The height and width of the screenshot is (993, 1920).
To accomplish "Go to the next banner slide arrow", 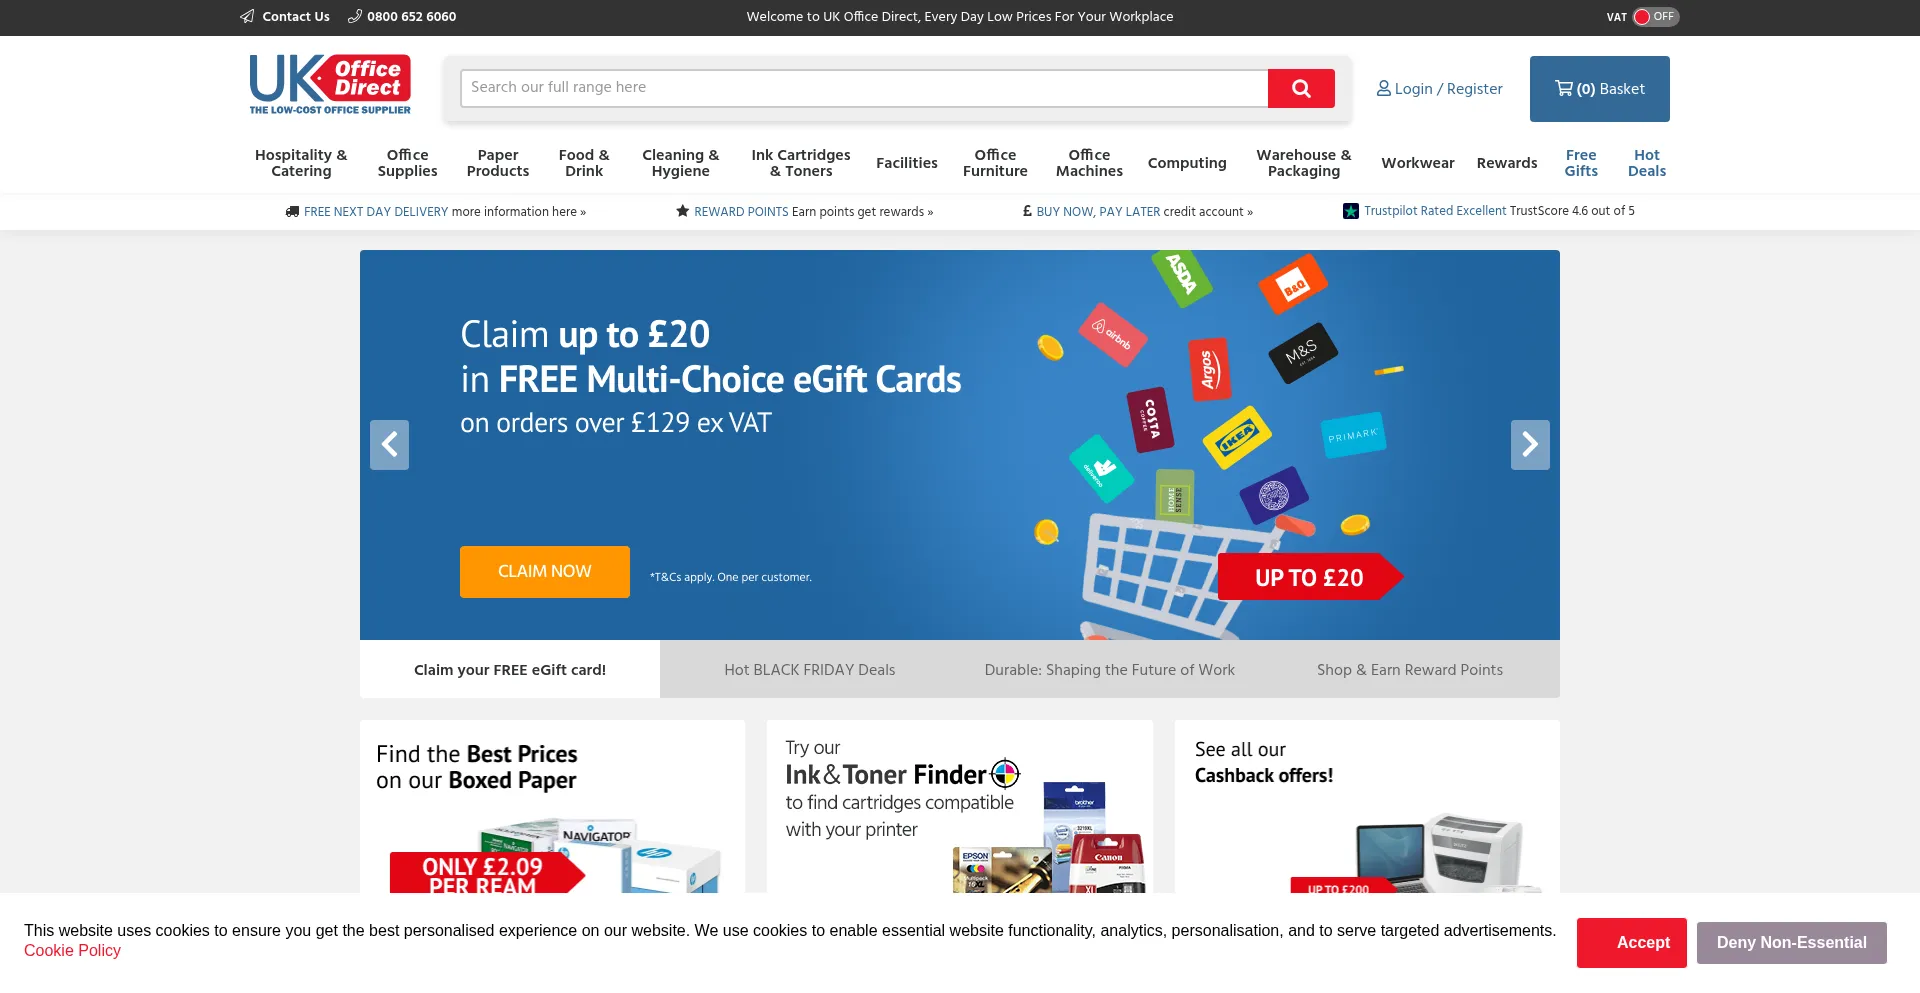I will coord(1530,445).
